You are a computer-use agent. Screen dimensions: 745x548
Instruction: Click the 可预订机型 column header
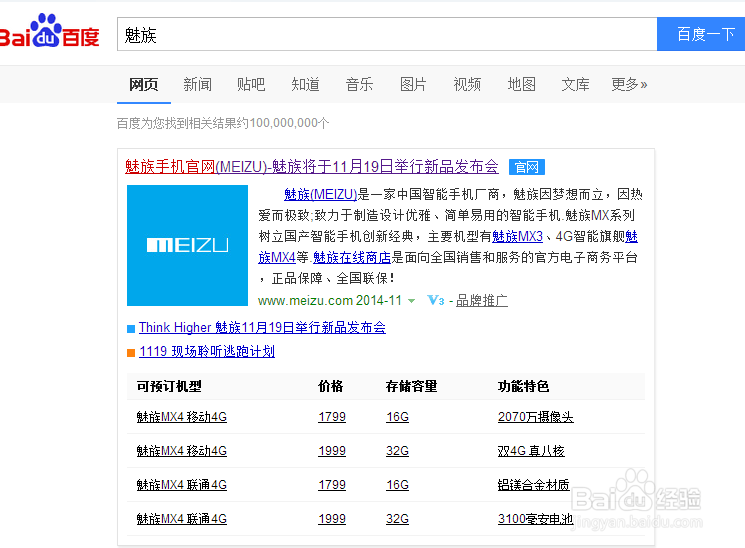pyautogui.click(x=169, y=386)
